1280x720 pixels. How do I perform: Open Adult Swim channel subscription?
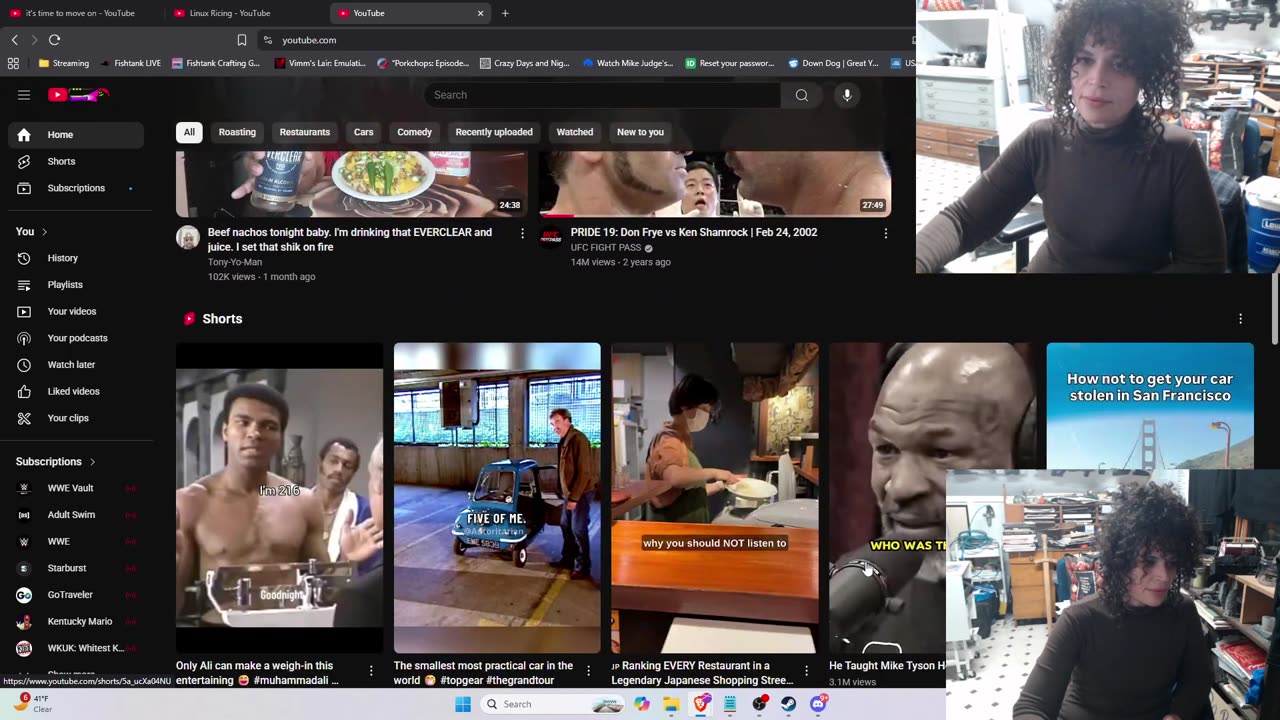(x=77, y=515)
